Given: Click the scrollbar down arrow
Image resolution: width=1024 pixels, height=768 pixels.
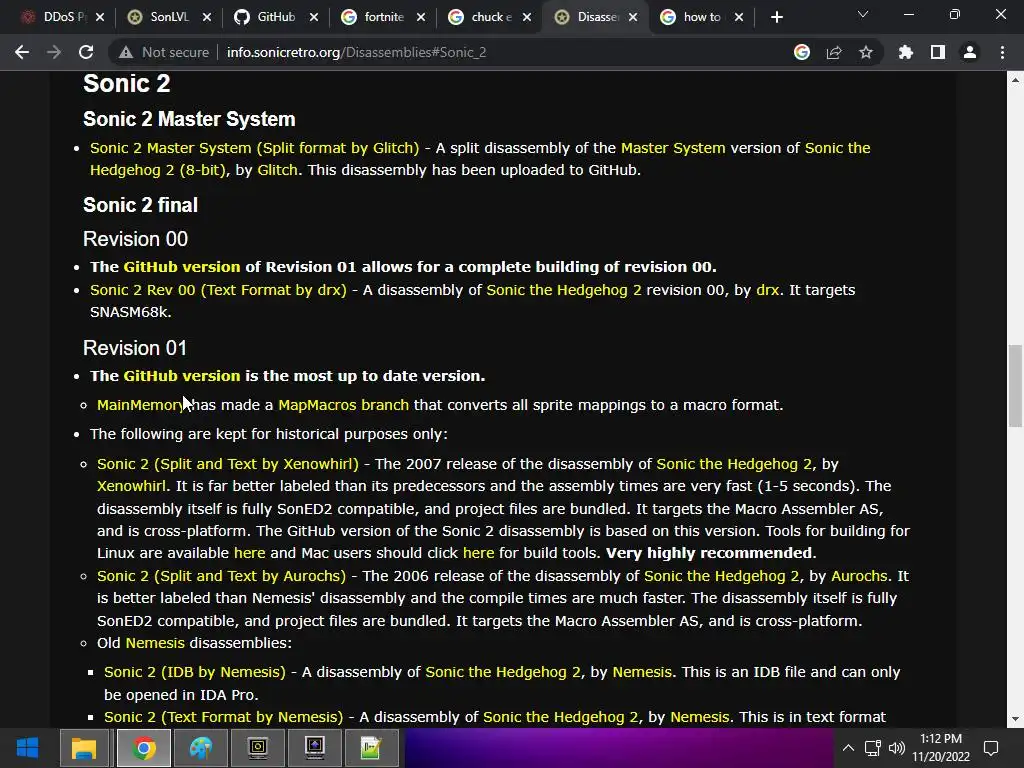Looking at the screenshot, I should point(1015,719).
